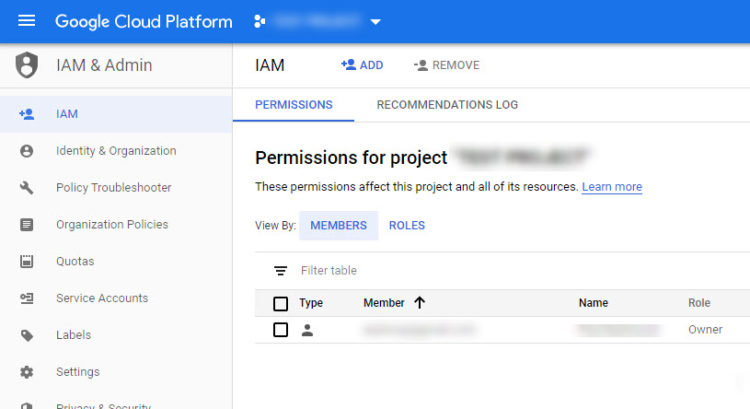Expand the project dropdown arrow
The width and height of the screenshot is (750, 409).
[x=375, y=22]
